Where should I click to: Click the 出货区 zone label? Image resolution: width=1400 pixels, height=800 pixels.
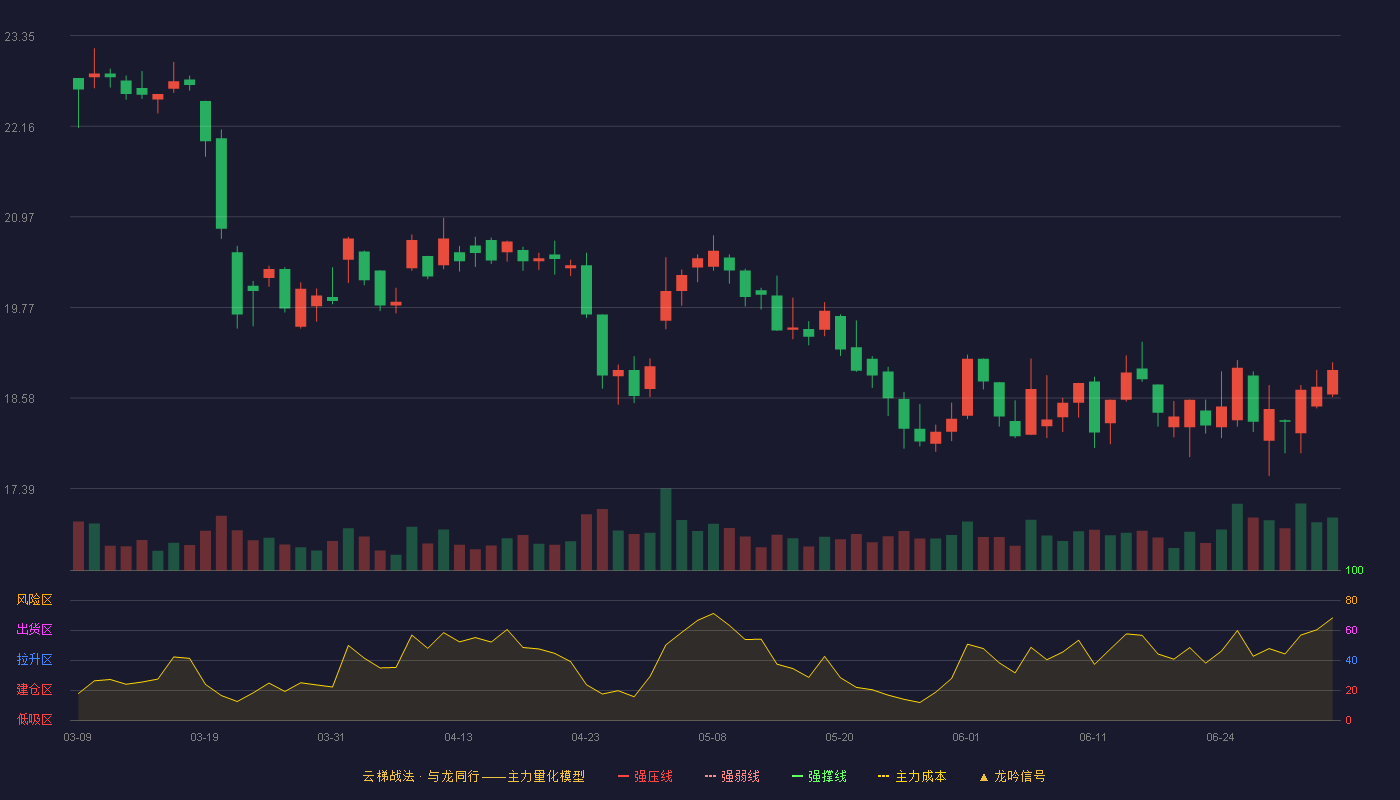(x=35, y=630)
